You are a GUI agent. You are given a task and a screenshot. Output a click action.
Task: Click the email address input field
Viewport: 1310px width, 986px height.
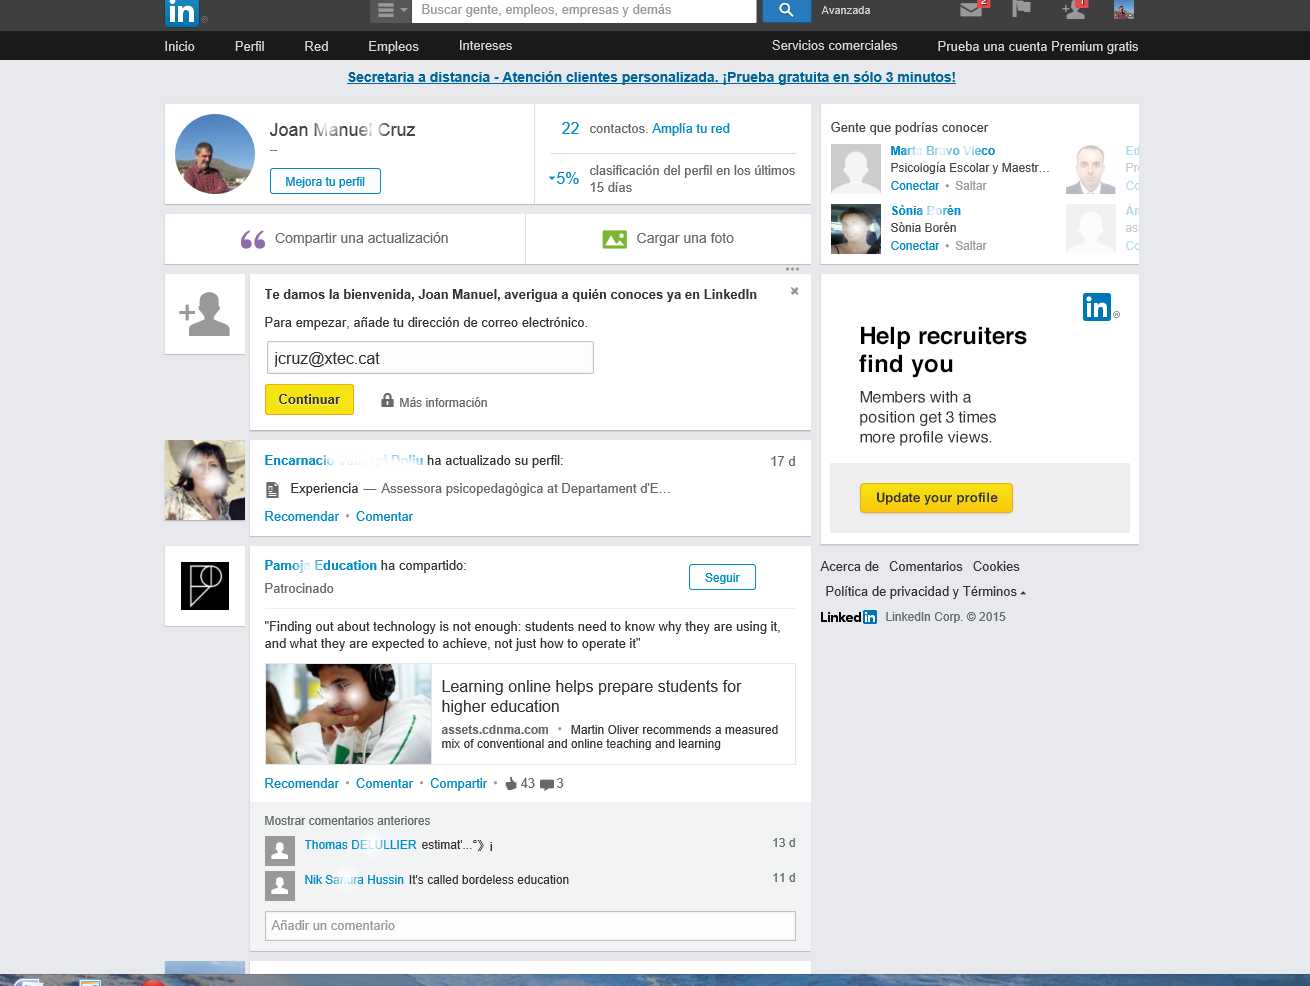430,358
